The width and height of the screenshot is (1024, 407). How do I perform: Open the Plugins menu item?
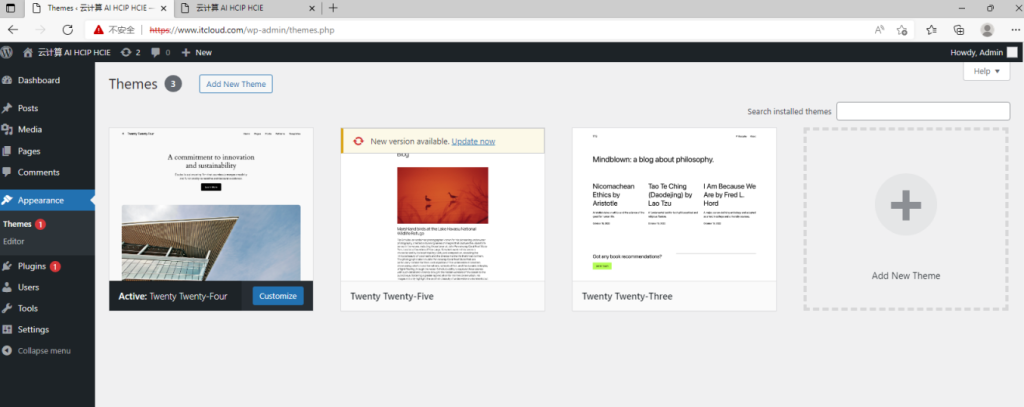[x=32, y=267]
